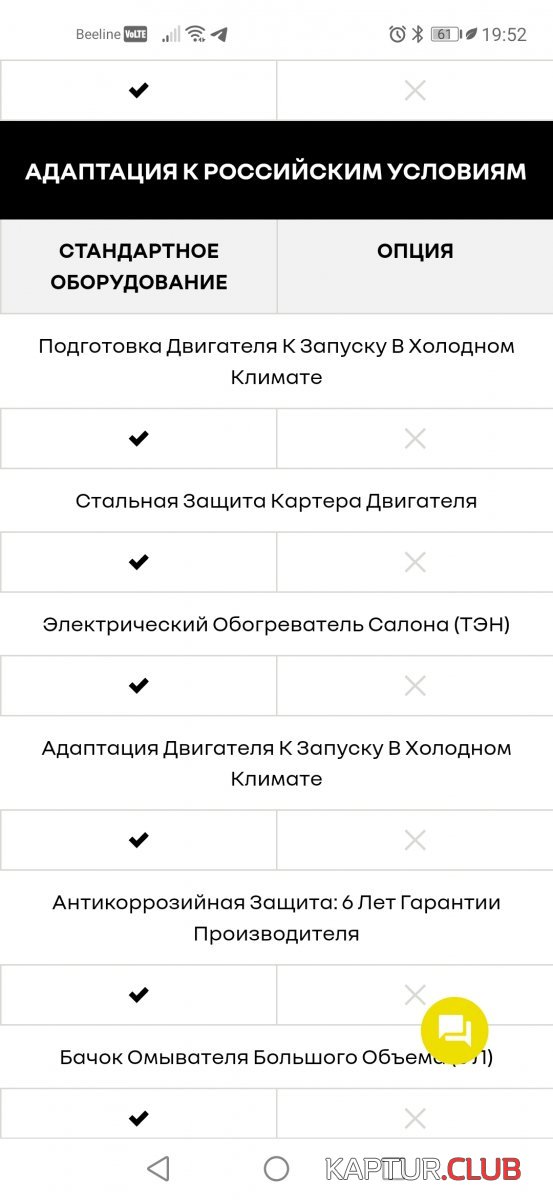Tap the Android back triangle icon

coord(158,1168)
